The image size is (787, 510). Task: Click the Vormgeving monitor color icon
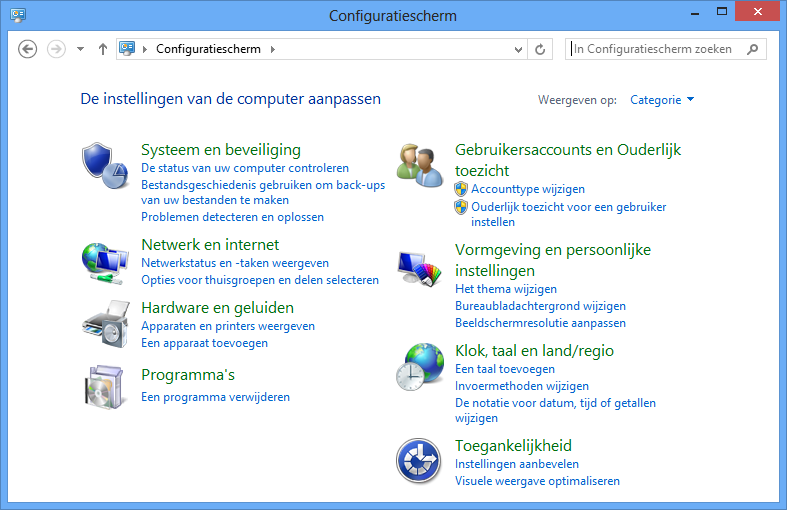coord(420,269)
